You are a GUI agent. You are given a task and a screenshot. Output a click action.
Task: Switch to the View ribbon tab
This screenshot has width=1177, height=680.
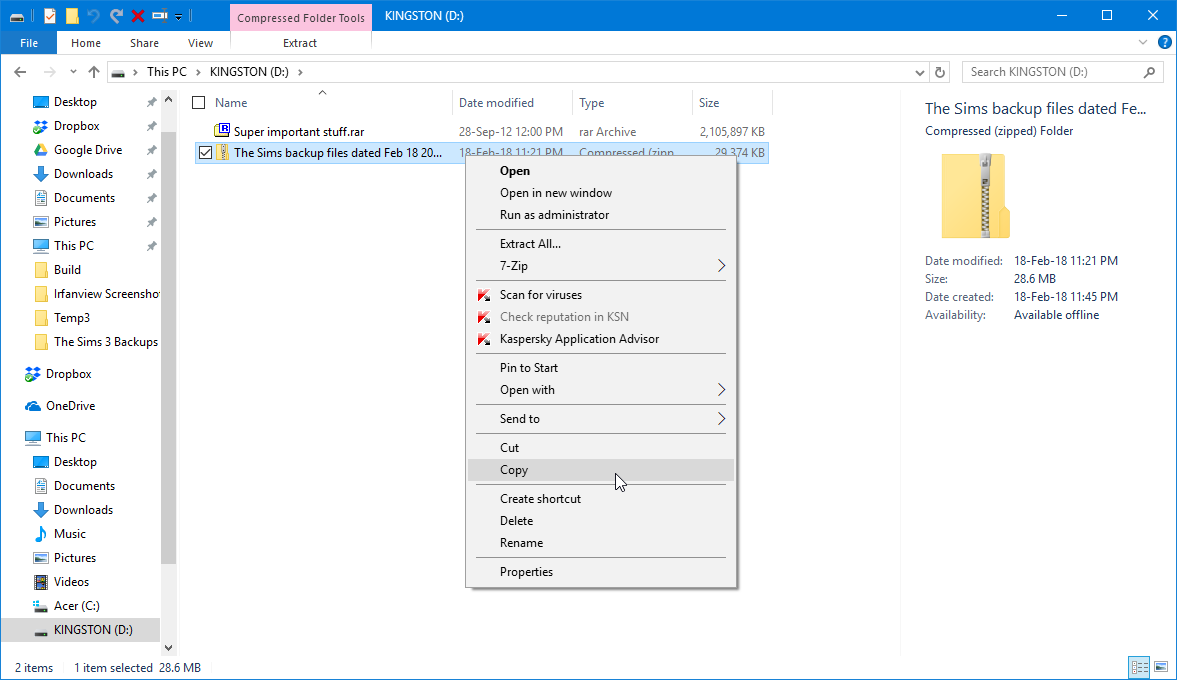click(200, 43)
